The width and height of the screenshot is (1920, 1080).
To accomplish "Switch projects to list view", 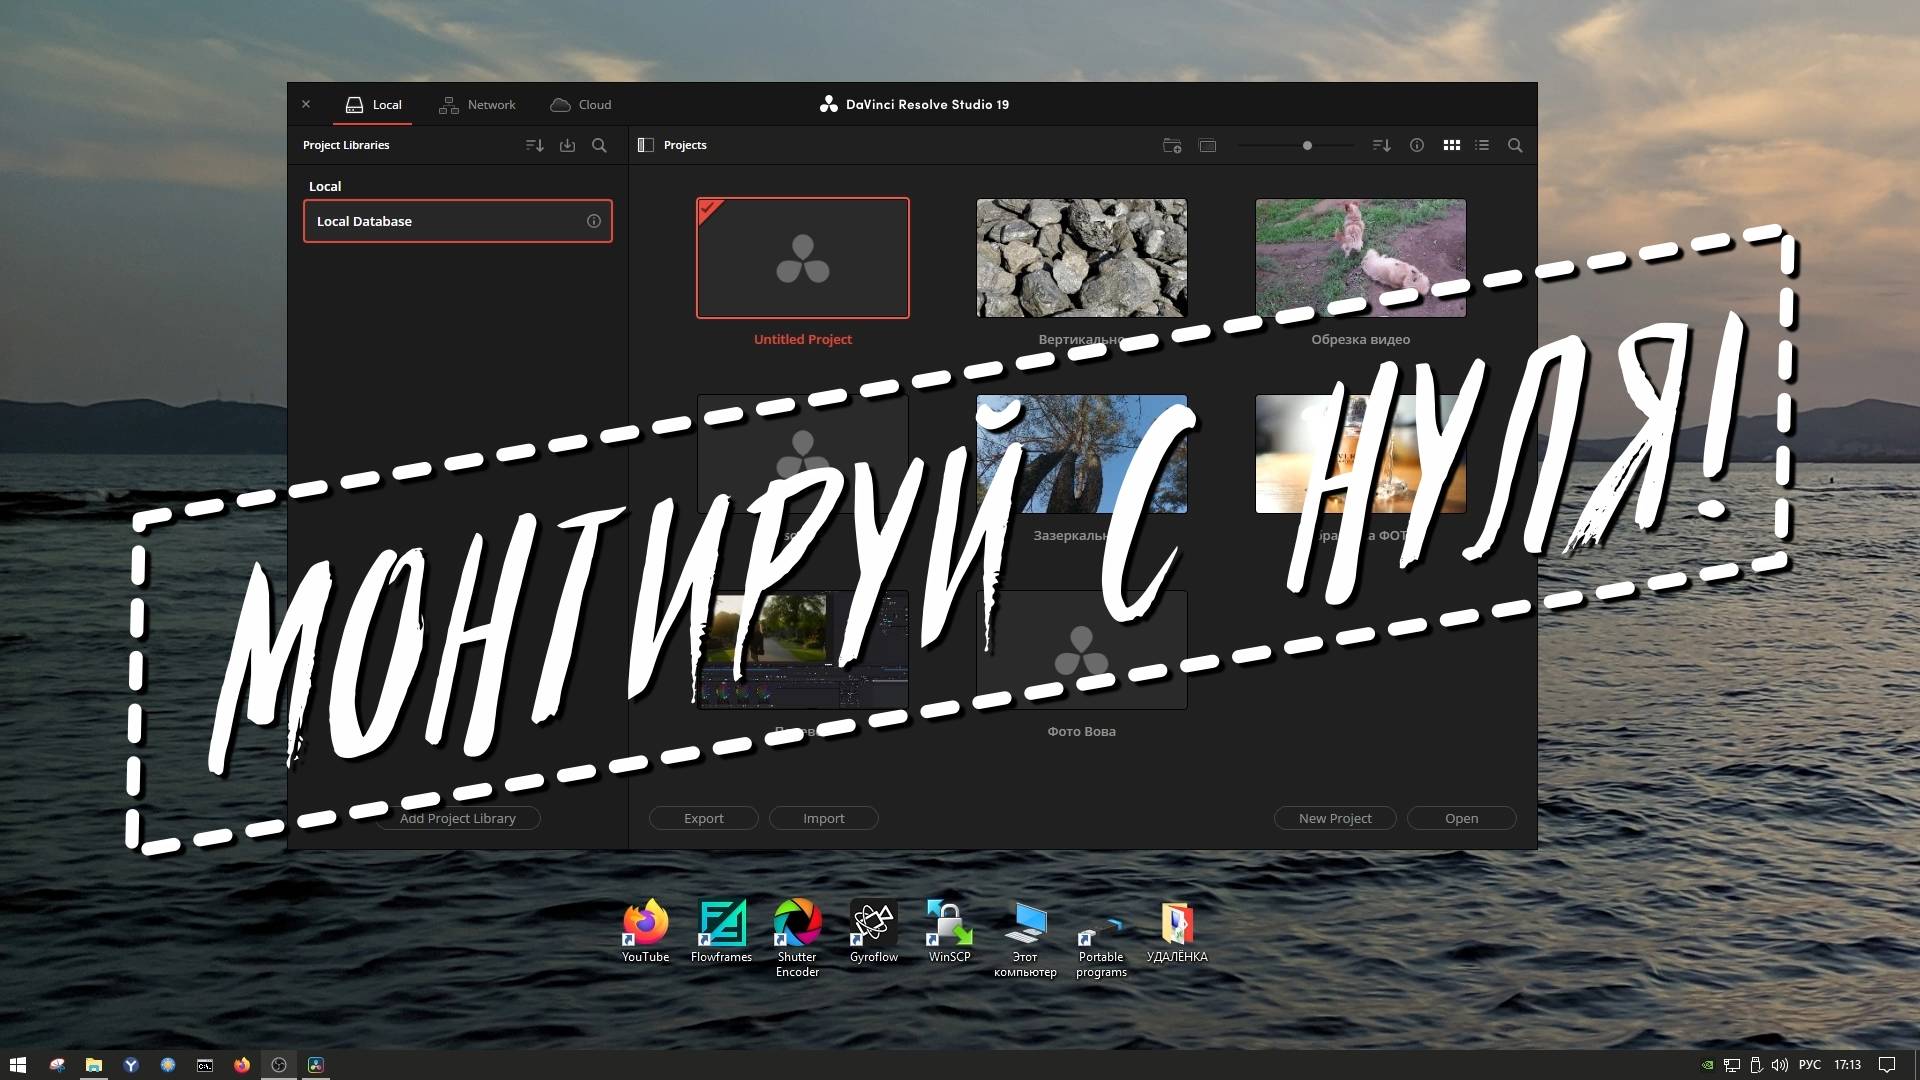I will pyautogui.click(x=1483, y=145).
